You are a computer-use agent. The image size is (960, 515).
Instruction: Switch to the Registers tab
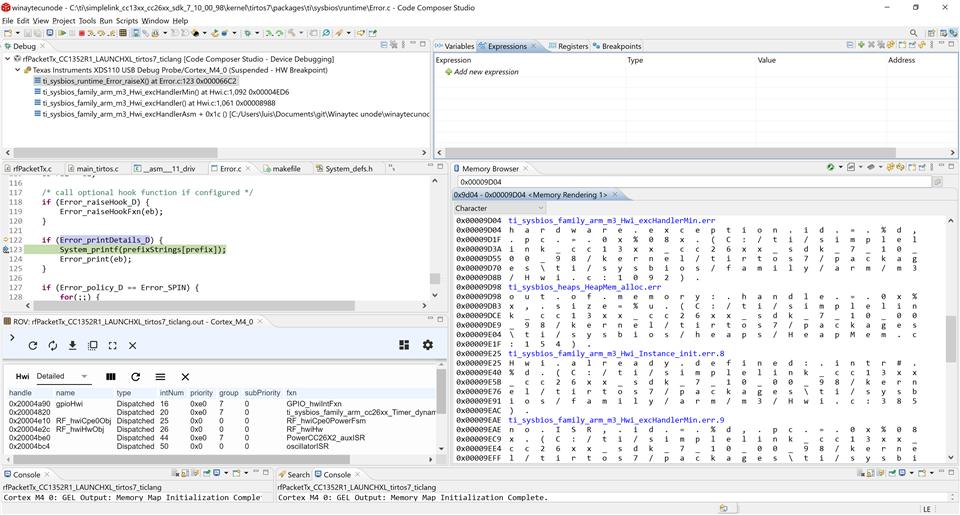tap(571, 46)
